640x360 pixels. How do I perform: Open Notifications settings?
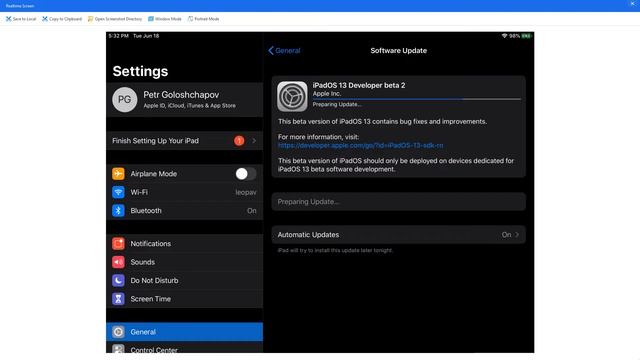click(184, 244)
